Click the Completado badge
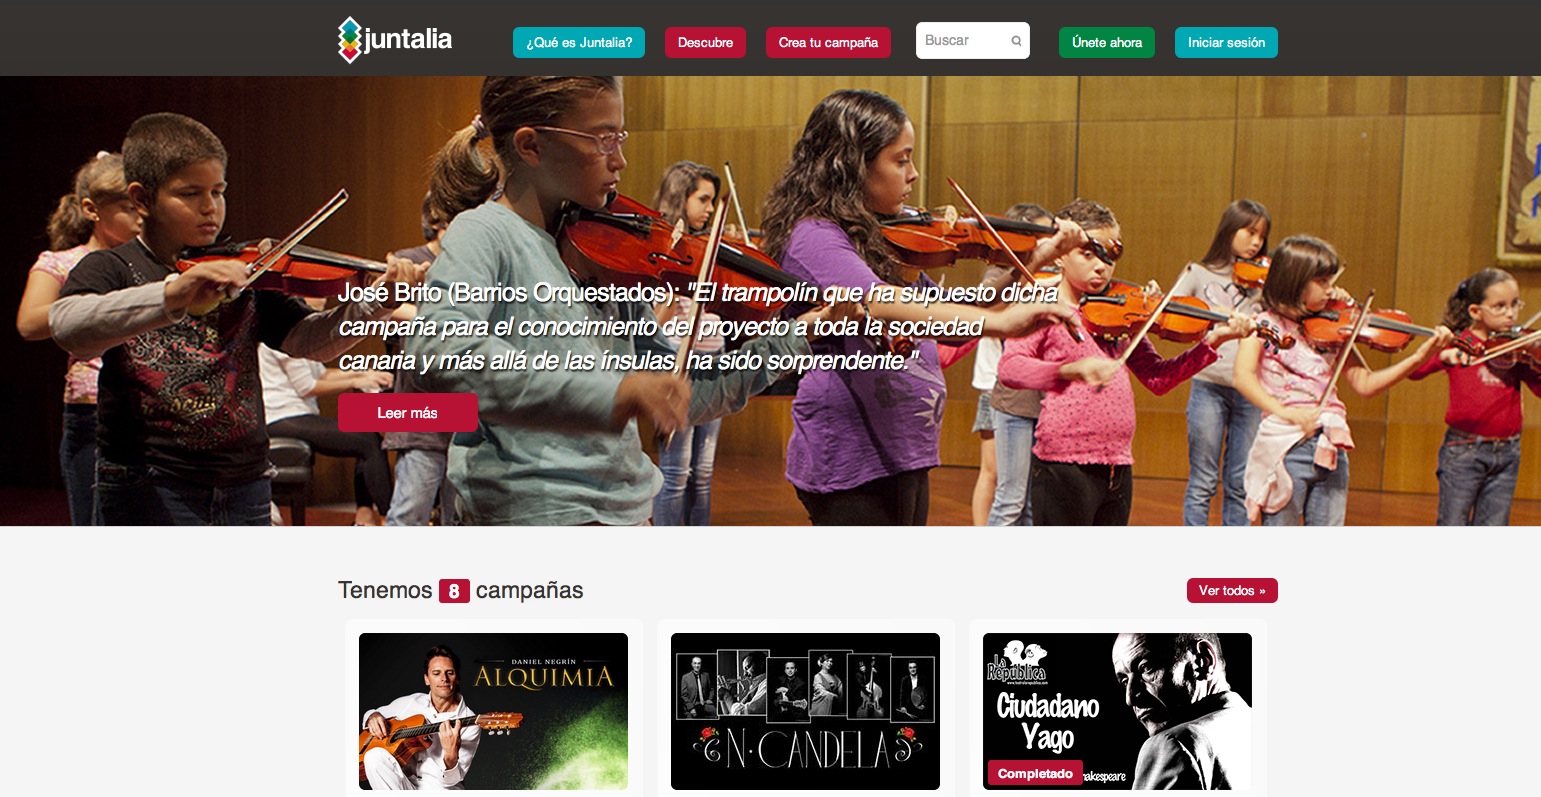This screenshot has height=797, width=1541. tap(1035, 773)
